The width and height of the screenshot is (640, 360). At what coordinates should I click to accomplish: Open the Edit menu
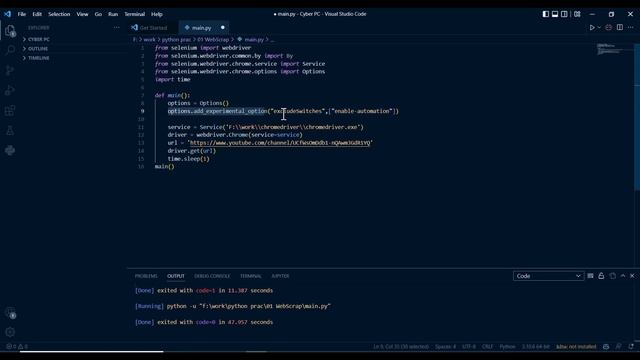coord(37,14)
